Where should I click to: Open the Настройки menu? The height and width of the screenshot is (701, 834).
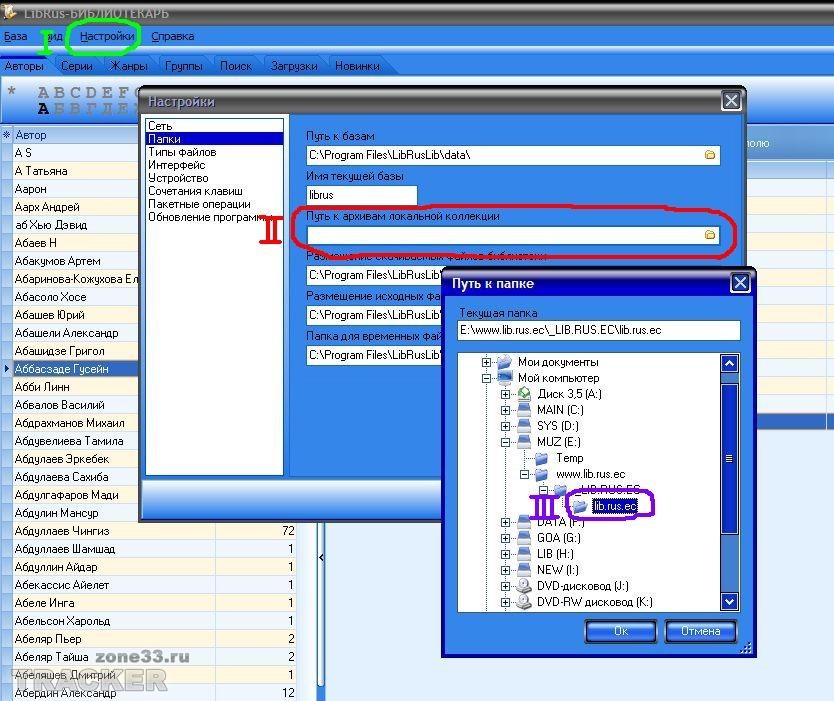pos(107,36)
